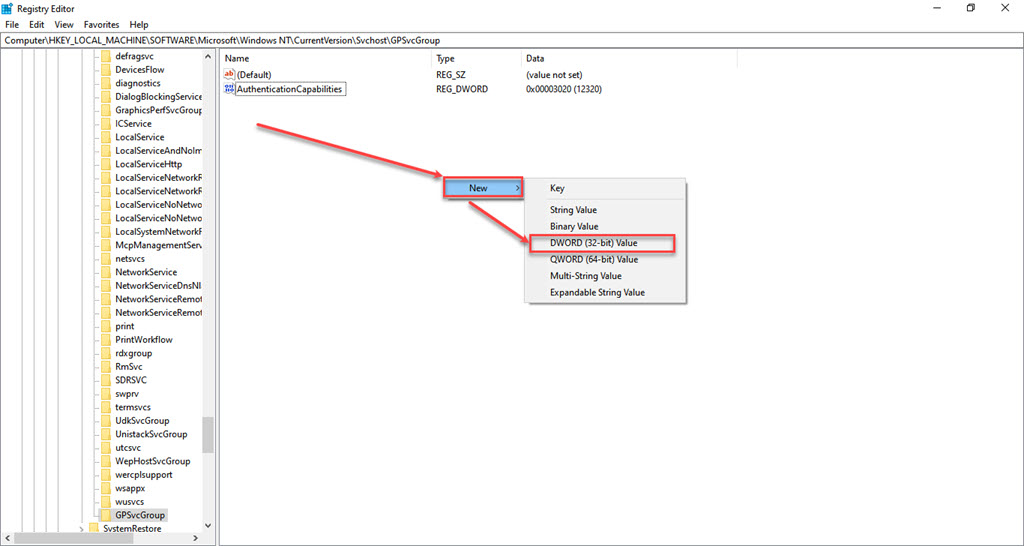Screen dimensions: 1024x546
Task: Click the print folder icon
Action: pyautogui.click(x=106, y=326)
